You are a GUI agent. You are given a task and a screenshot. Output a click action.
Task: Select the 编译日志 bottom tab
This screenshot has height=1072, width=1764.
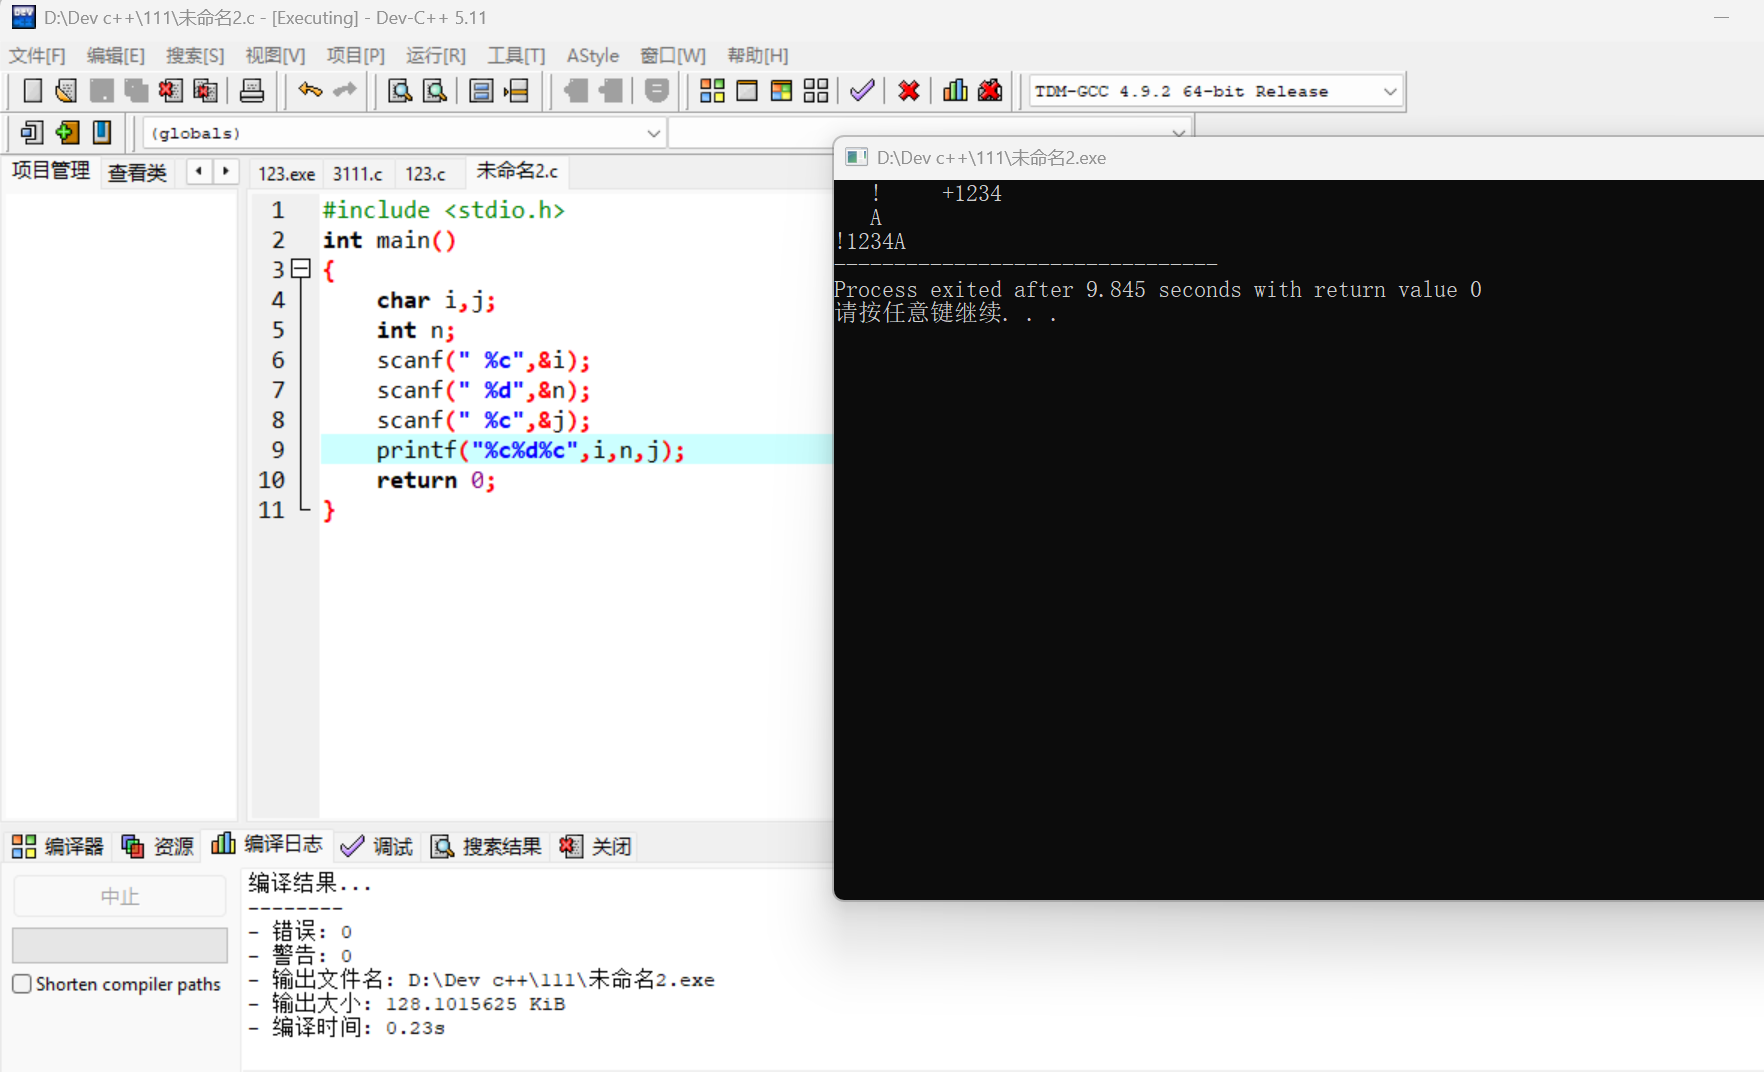point(267,844)
